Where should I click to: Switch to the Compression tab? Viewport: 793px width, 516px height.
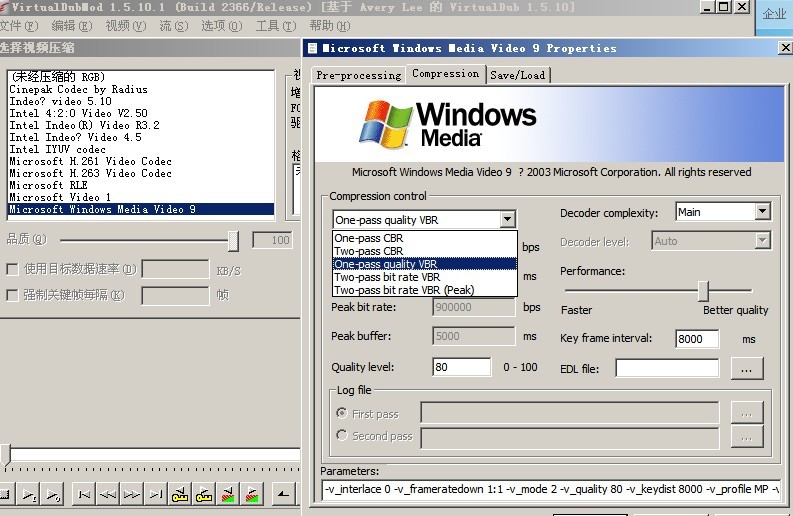tap(446, 74)
